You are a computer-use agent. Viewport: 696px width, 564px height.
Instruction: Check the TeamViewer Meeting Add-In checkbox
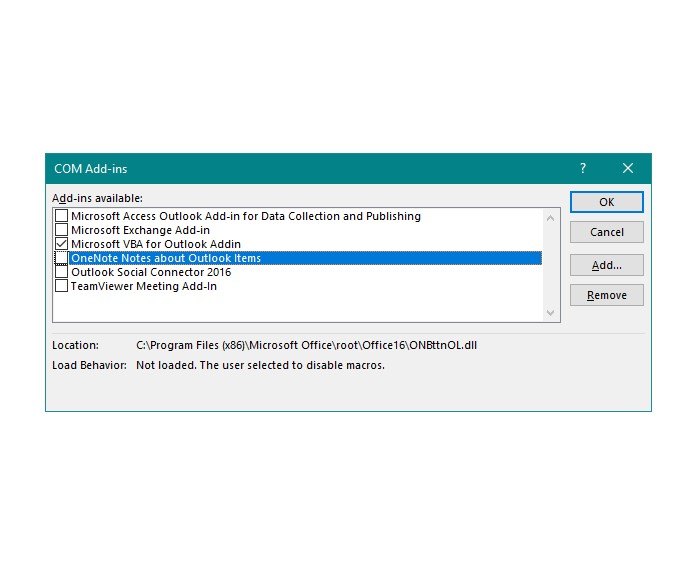coord(61,286)
